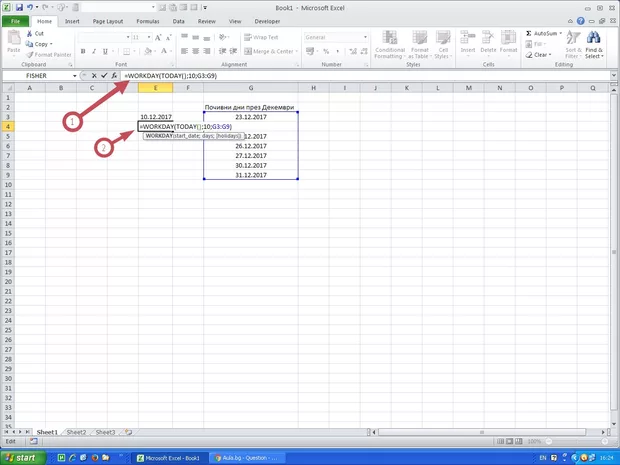Click the Cancel formula entry X icon
The width and height of the screenshot is (620, 465).
click(92, 76)
